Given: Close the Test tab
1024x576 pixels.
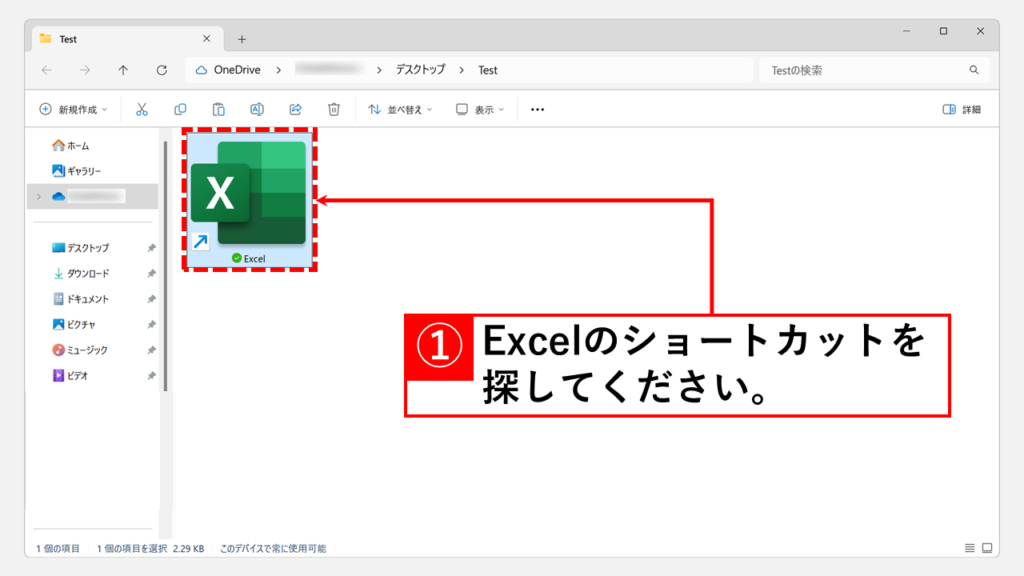Looking at the screenshot, I should [206, 39].
